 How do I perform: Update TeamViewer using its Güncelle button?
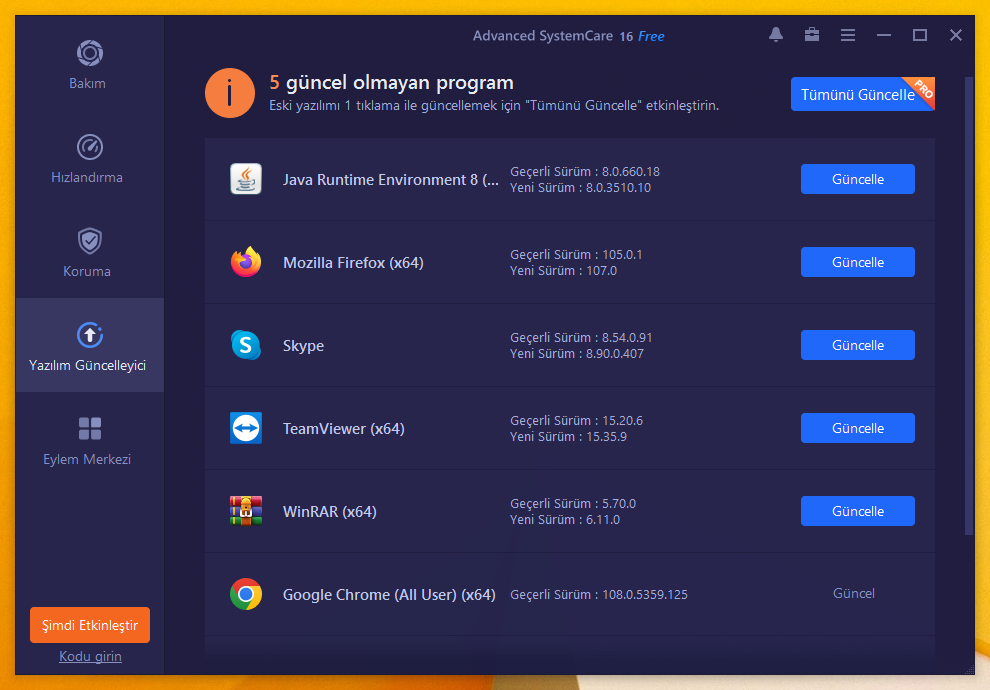(857, 428)
